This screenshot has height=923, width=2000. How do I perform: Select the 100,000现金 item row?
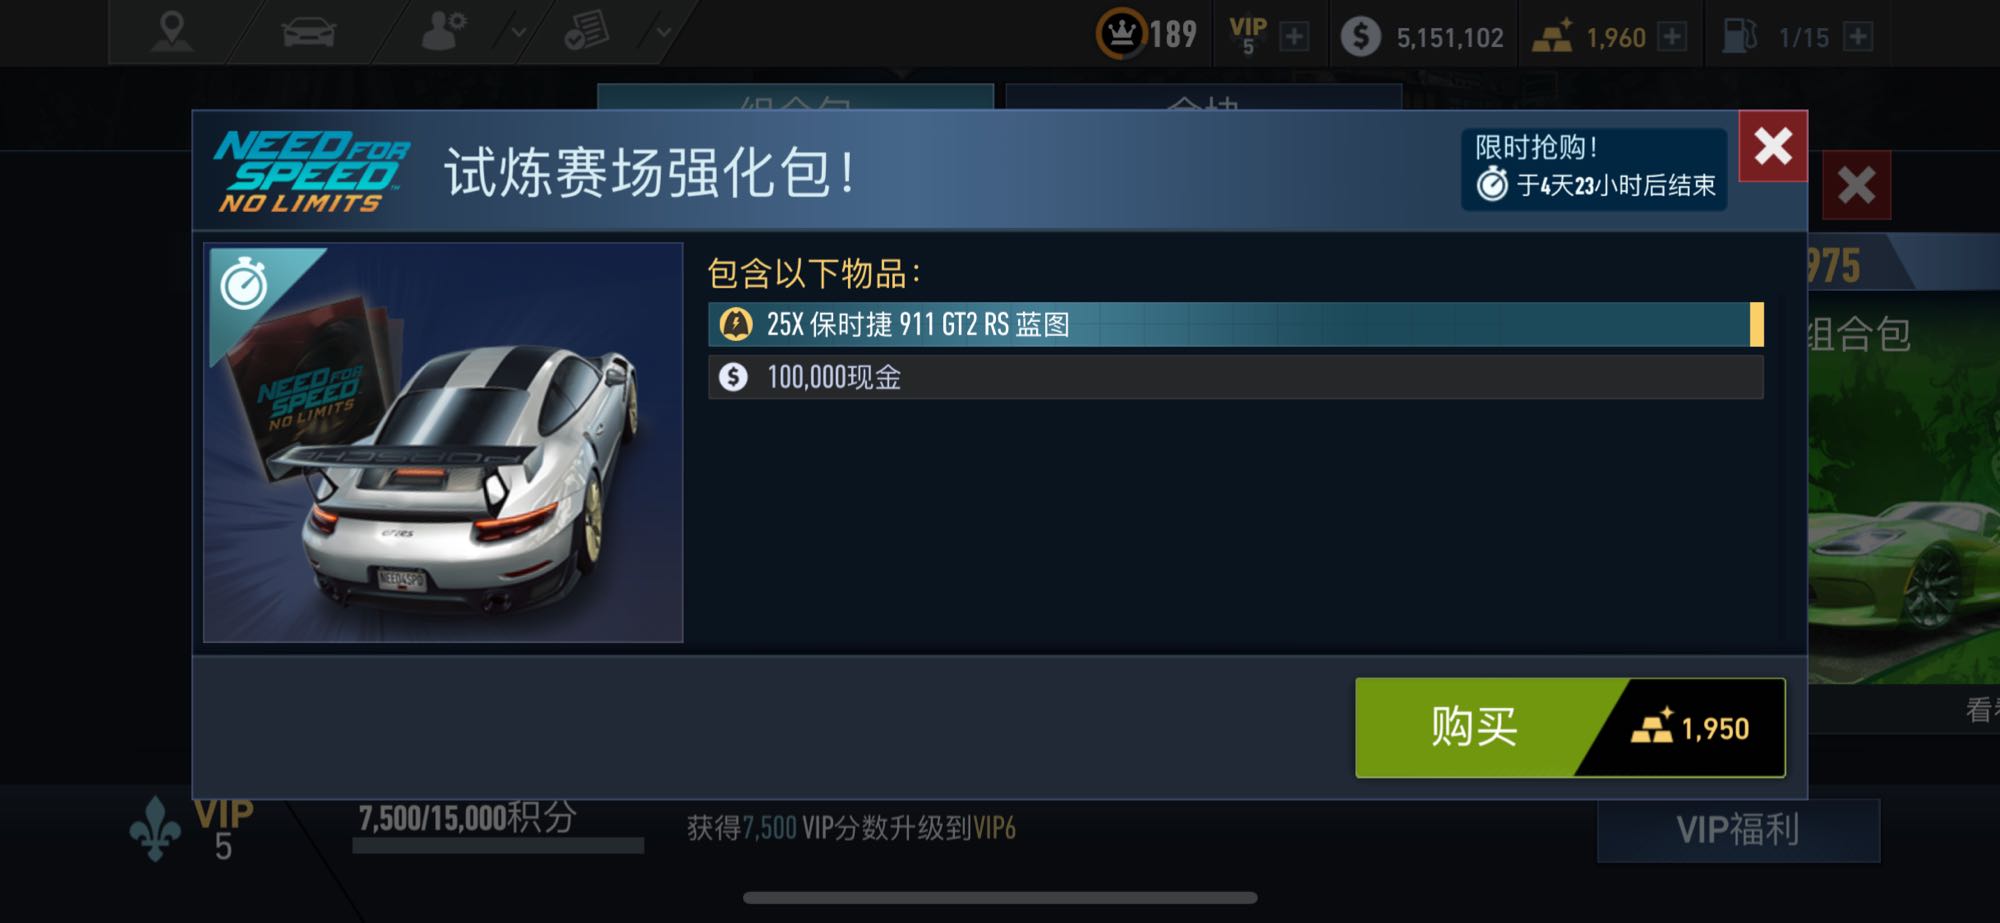pyautogui.click(x=1235, y=377)
